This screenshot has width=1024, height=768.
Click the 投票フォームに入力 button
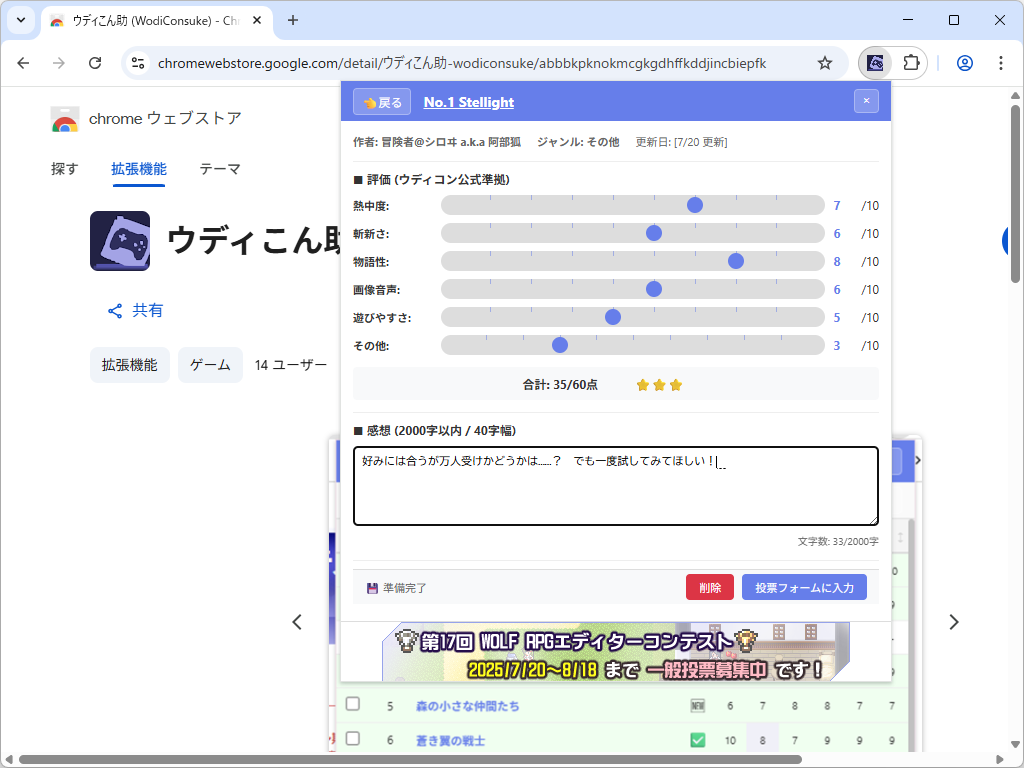click(x=805, y=587)
